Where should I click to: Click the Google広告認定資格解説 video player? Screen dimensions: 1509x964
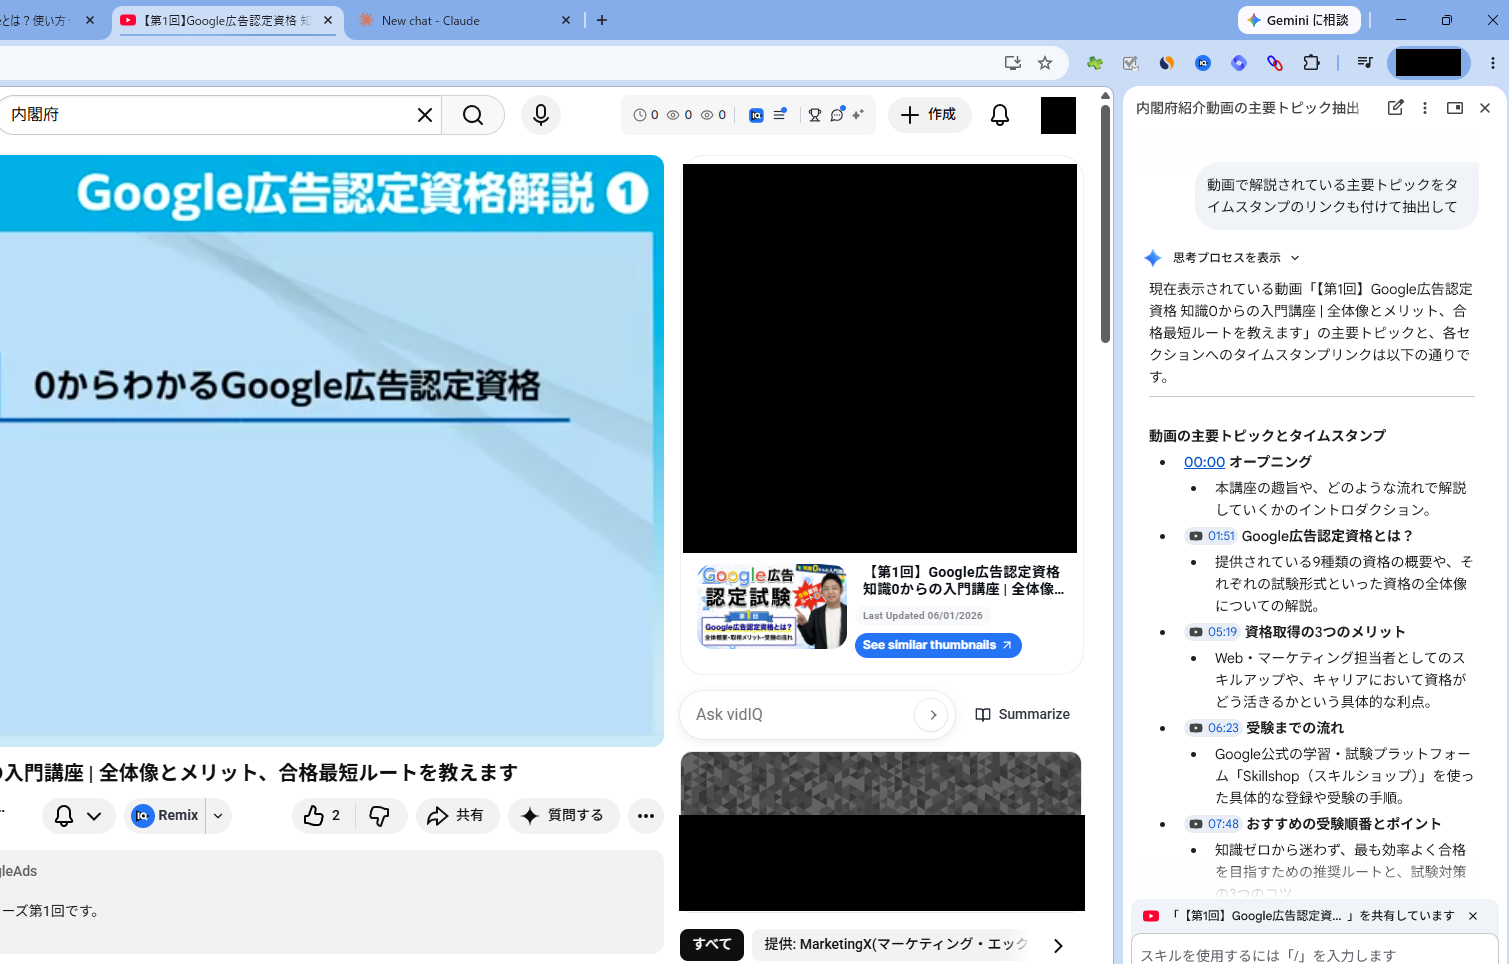[330, 450]
